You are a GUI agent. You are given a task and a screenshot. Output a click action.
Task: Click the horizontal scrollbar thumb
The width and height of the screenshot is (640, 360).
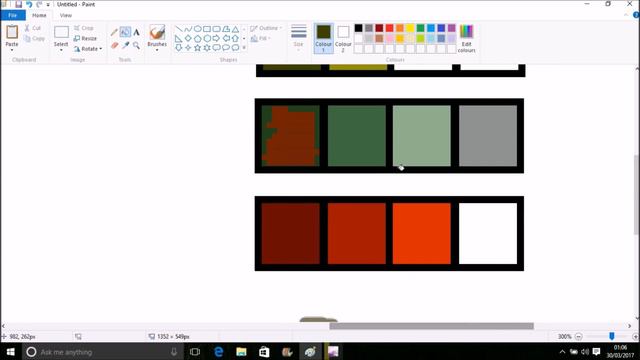tap(431, 326)
